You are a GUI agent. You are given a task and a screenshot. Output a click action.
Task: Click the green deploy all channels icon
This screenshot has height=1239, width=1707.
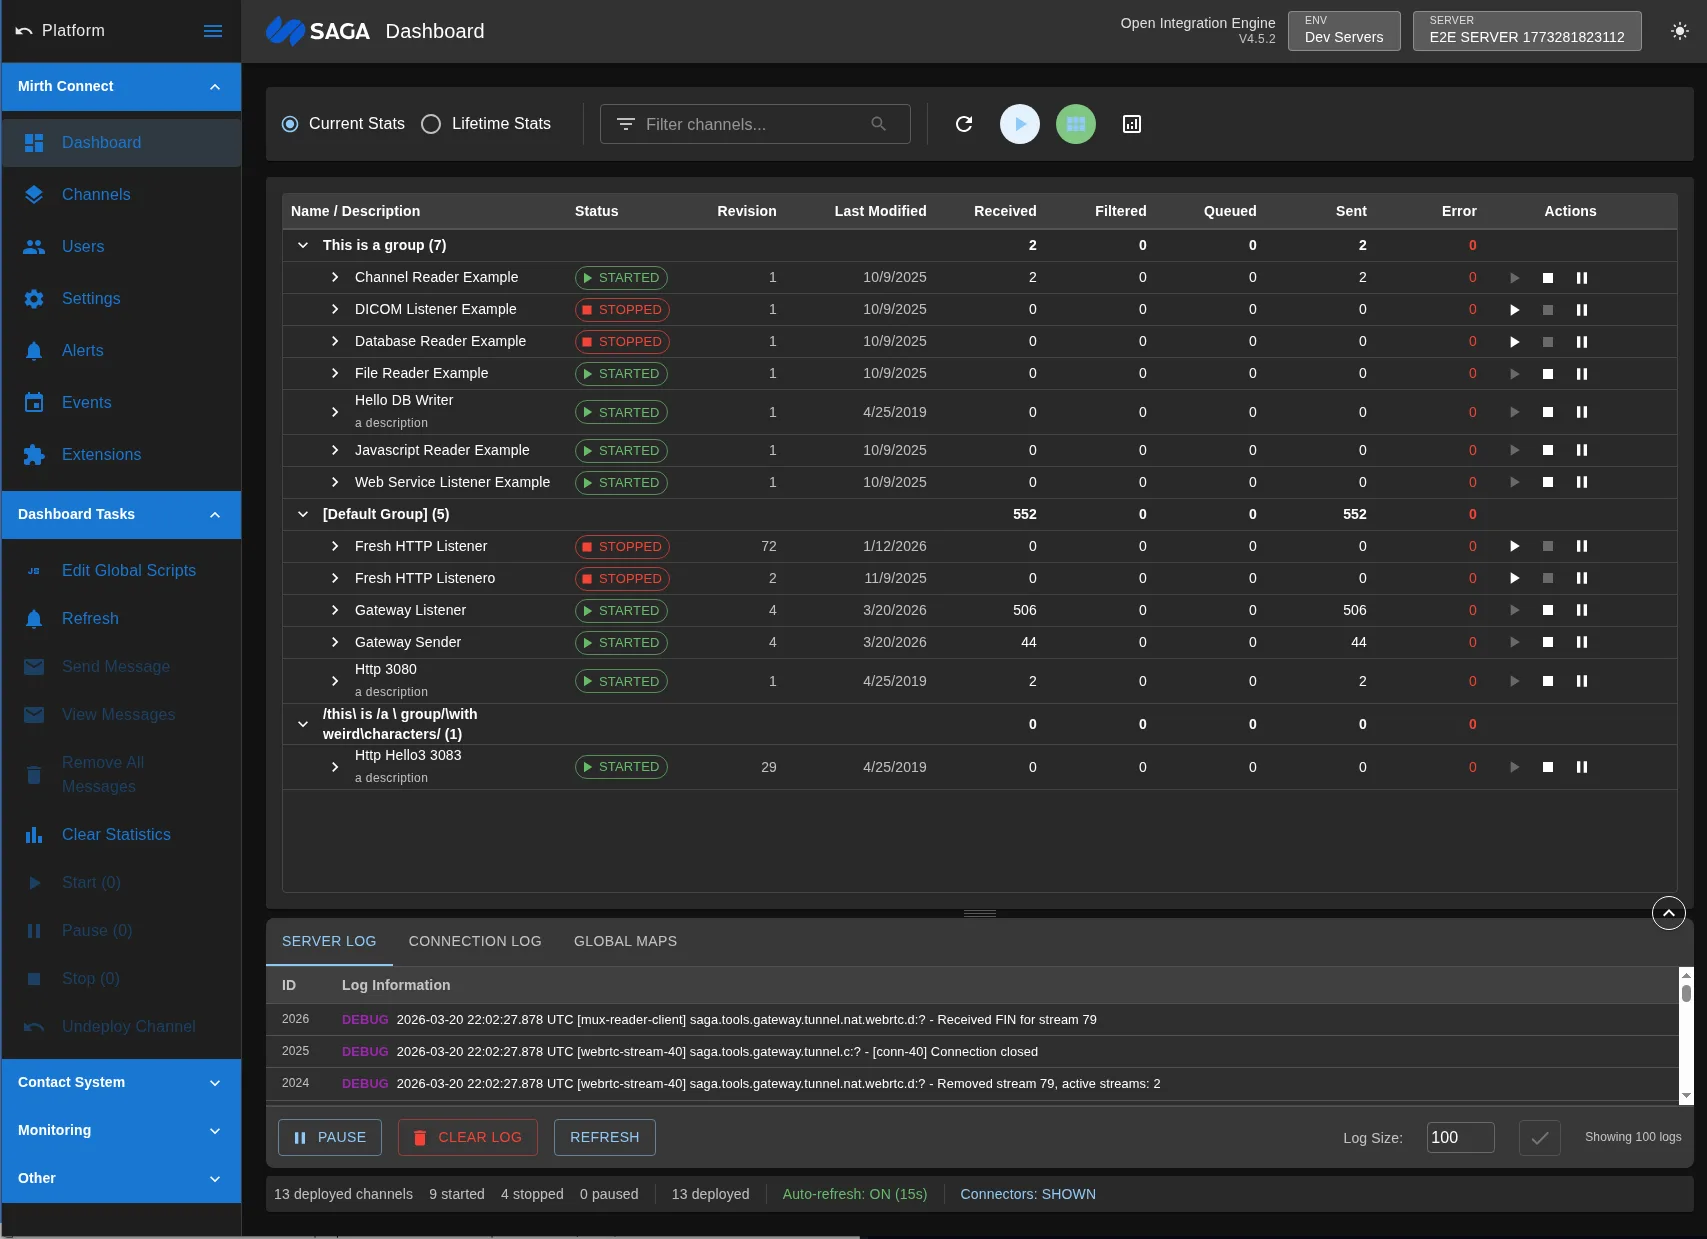[x=1075, y=124]
